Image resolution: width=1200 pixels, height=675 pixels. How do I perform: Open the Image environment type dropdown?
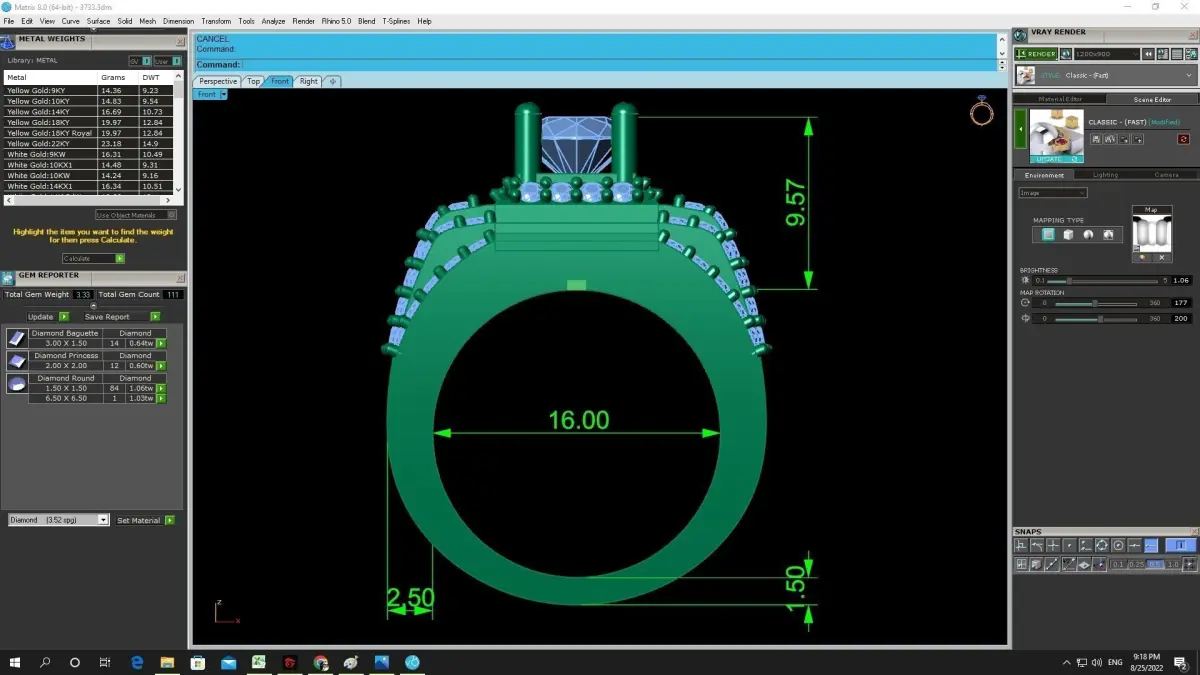click(x=1053, y=193)
